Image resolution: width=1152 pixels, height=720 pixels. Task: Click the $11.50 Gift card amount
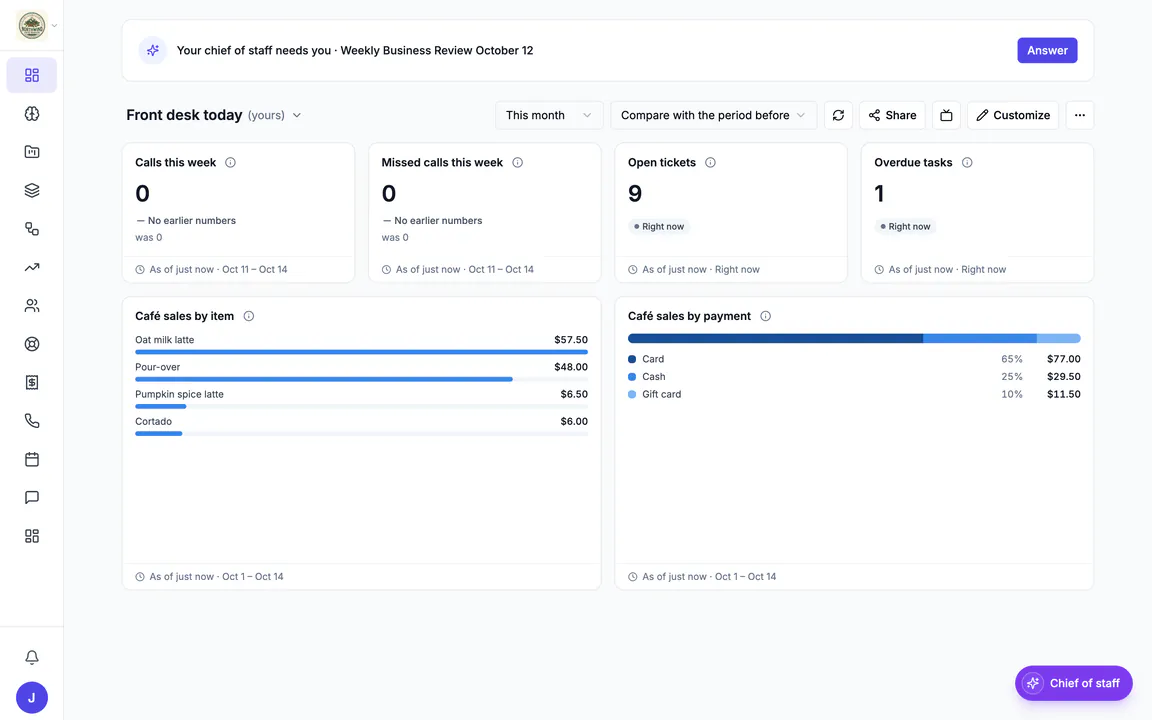(x=1064, y=395)
